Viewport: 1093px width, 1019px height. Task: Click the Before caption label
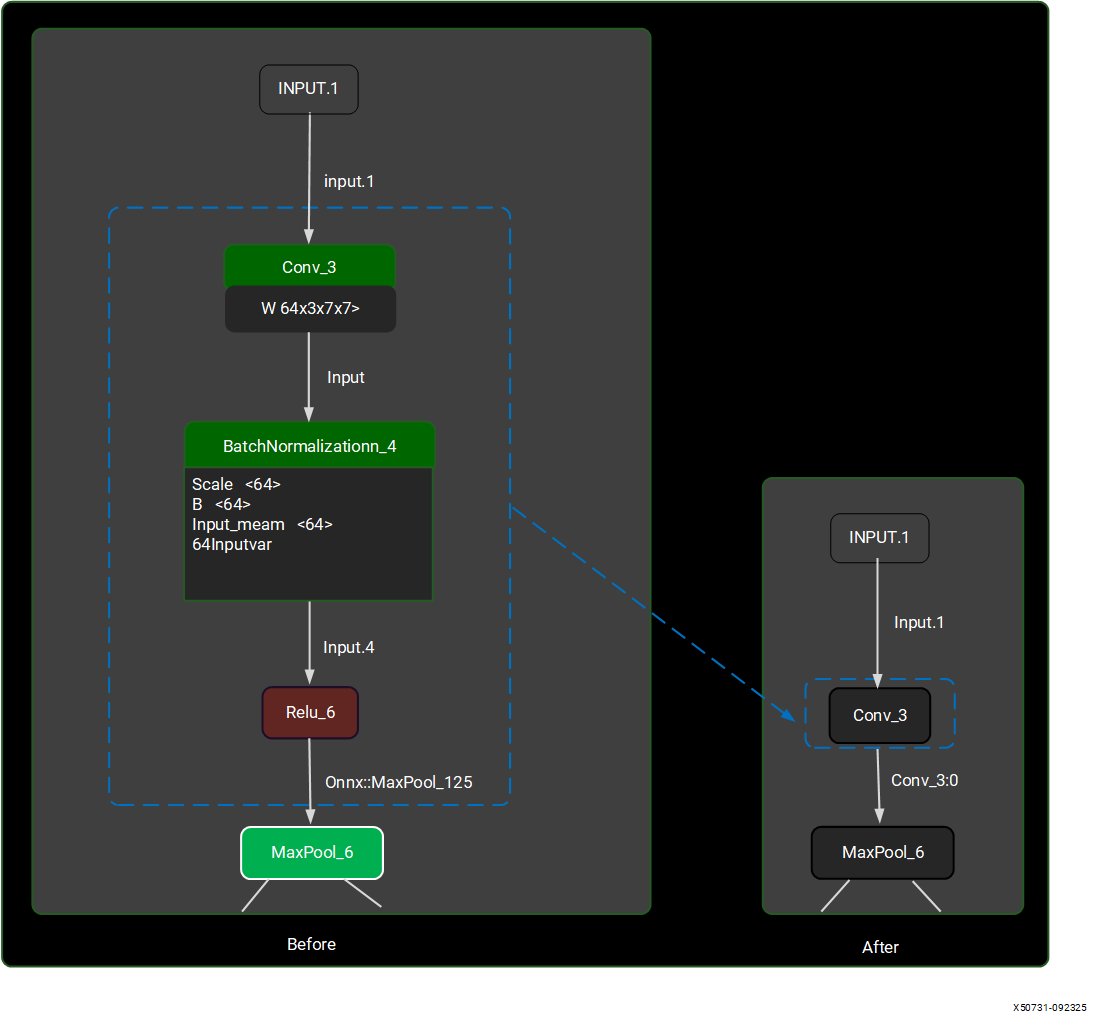[x=311, y=944]
